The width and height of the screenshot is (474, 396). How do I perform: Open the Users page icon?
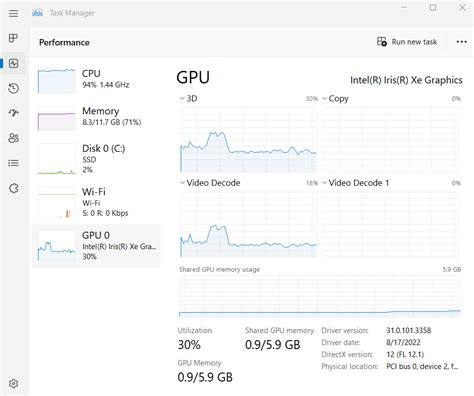[x=13, y=138]
